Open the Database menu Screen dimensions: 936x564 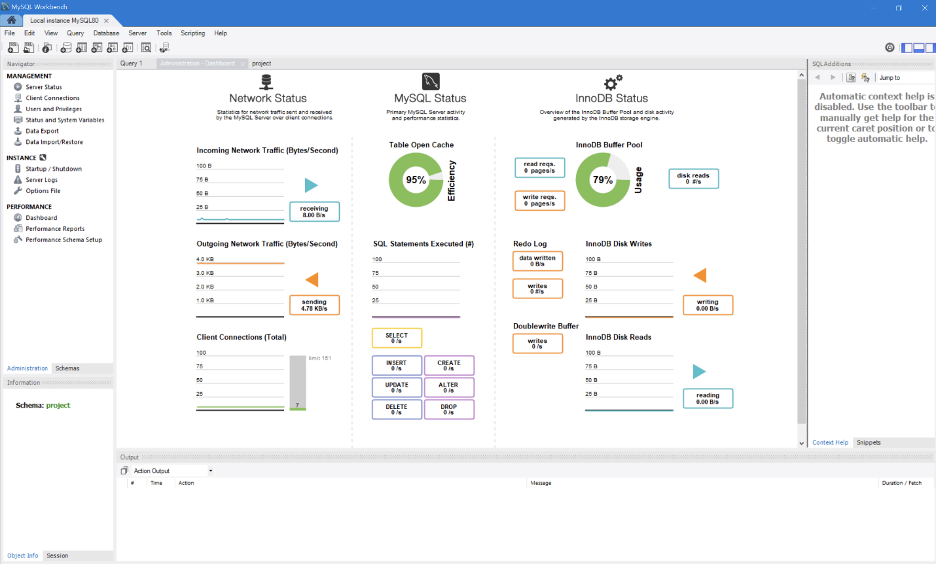coord(106,33)
